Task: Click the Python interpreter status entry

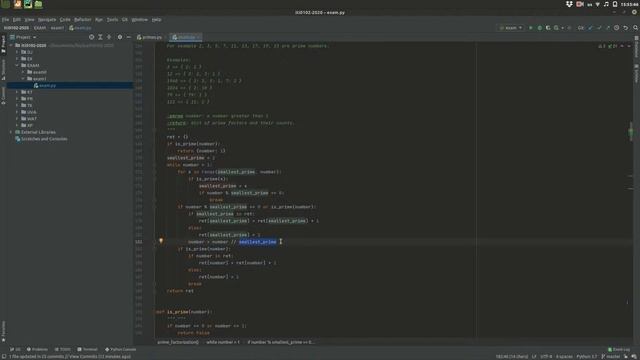Action: (587, 356)
